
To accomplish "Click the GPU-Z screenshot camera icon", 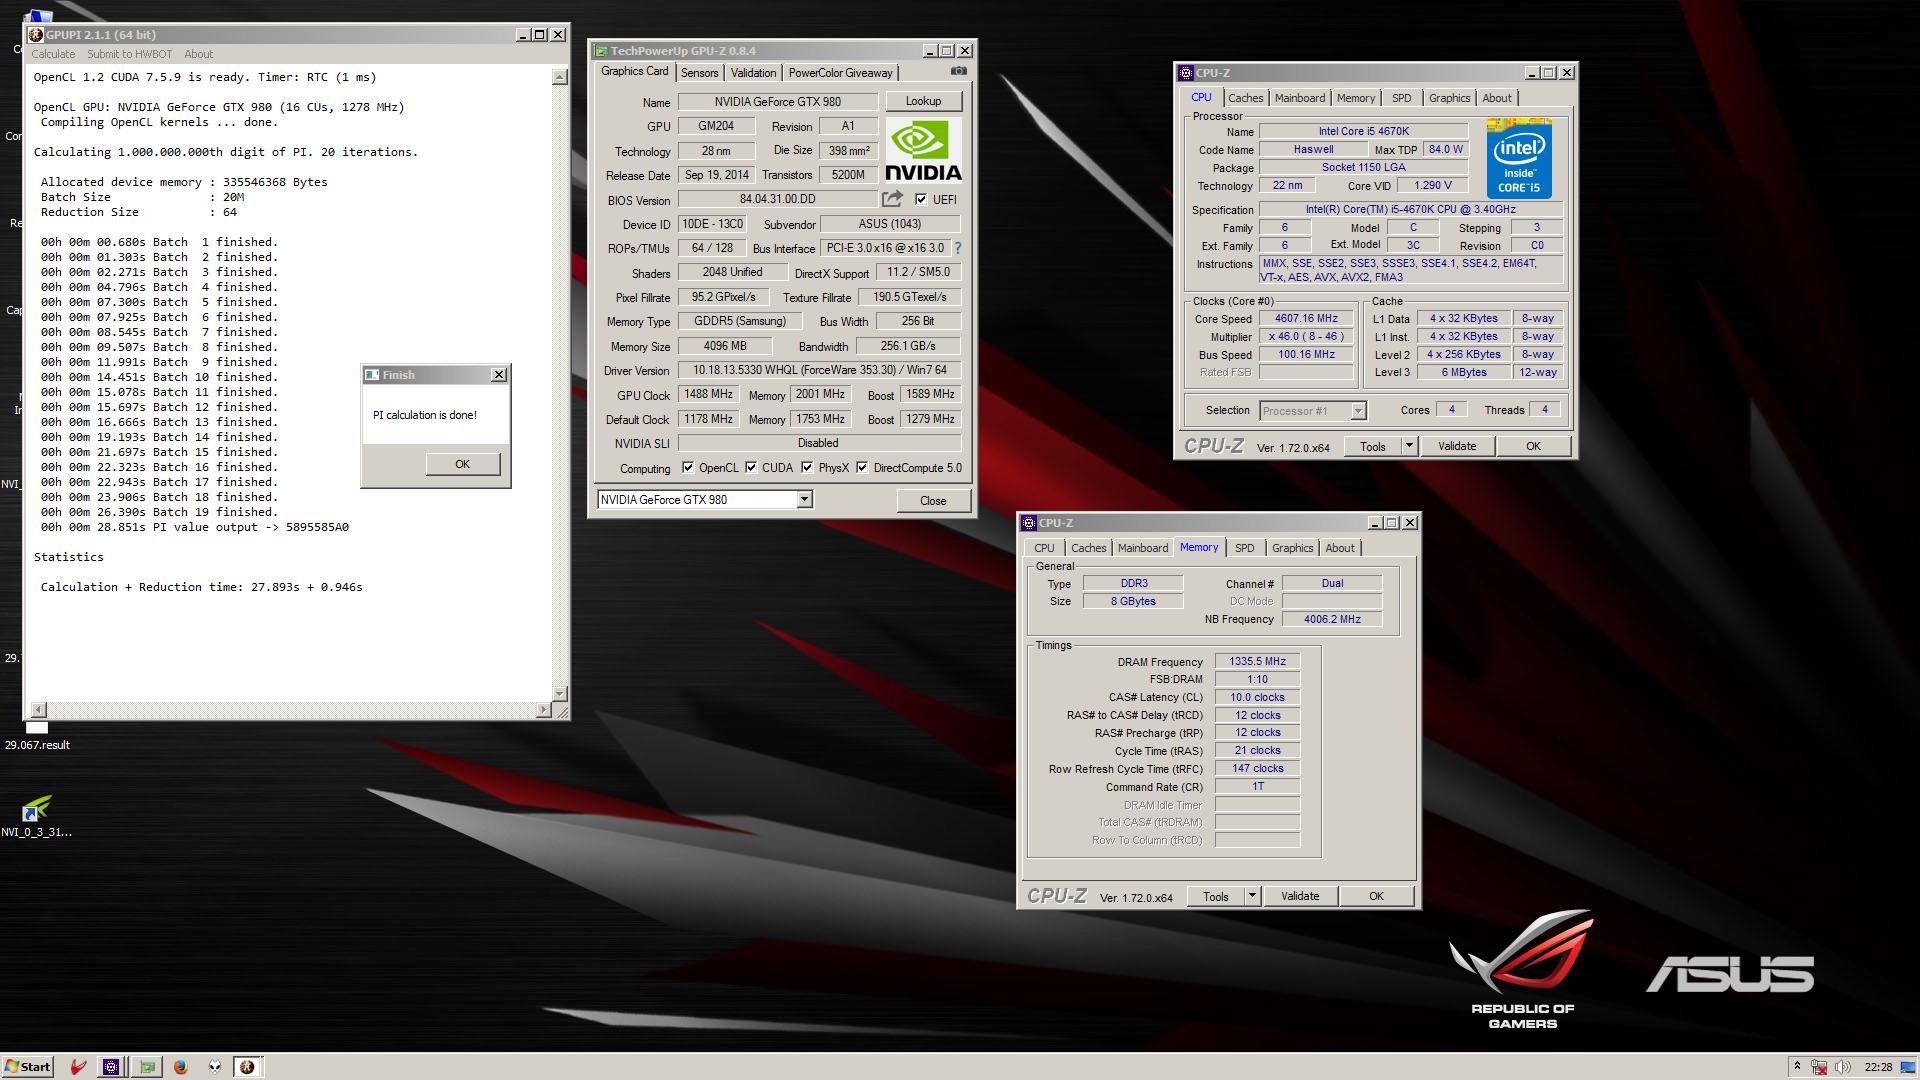I will click(958, 71).
